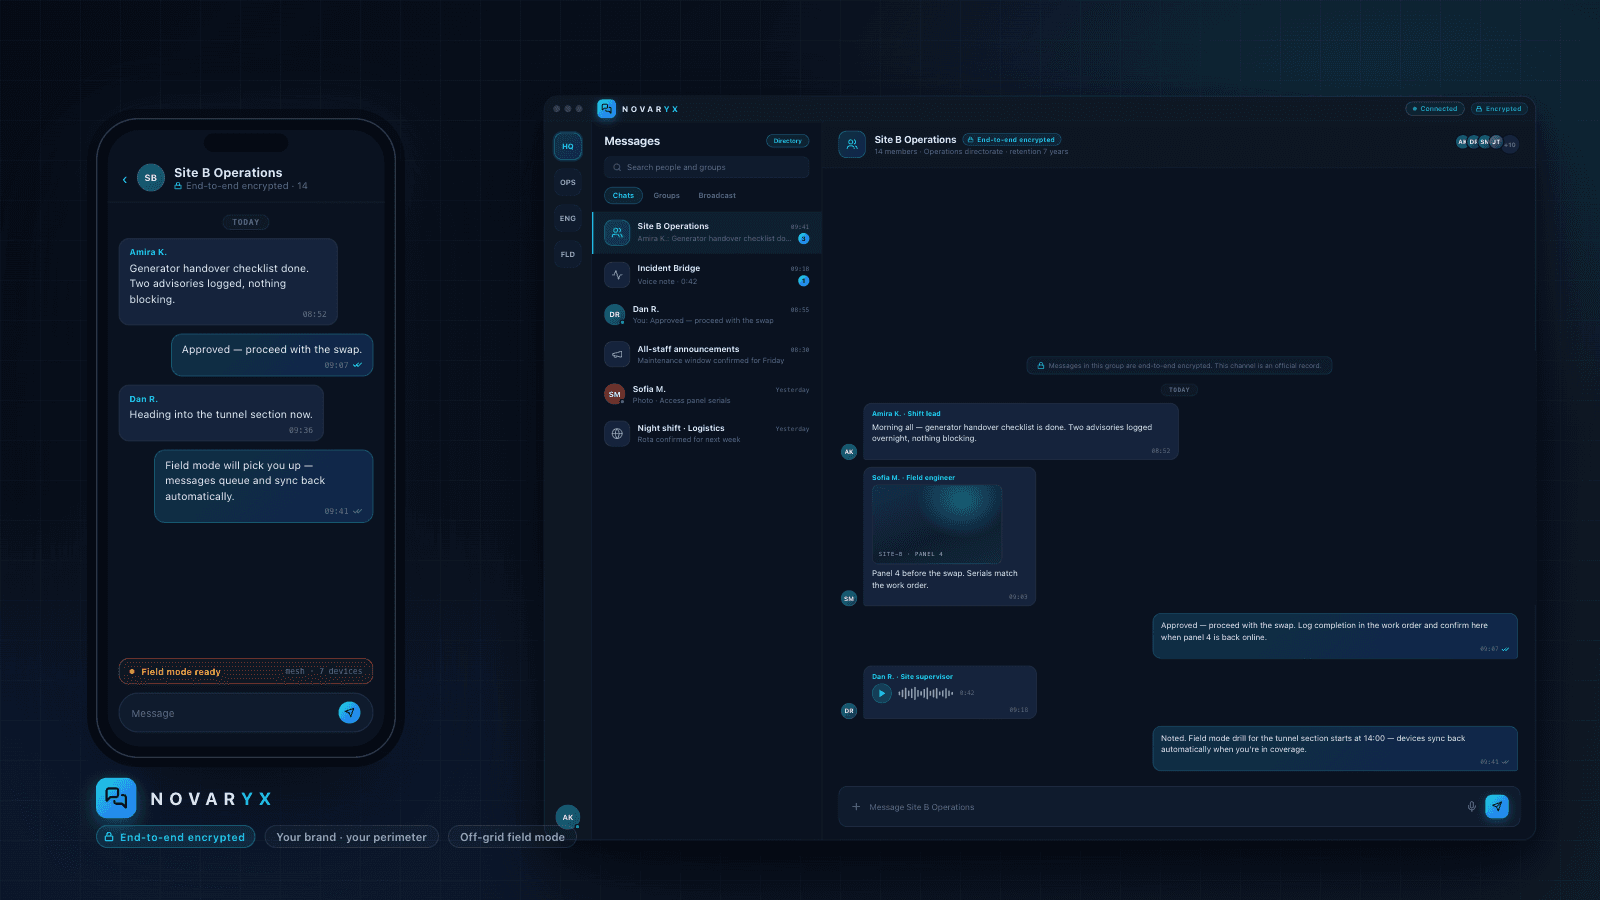Click the +10 members counter

pos(1510,144)
